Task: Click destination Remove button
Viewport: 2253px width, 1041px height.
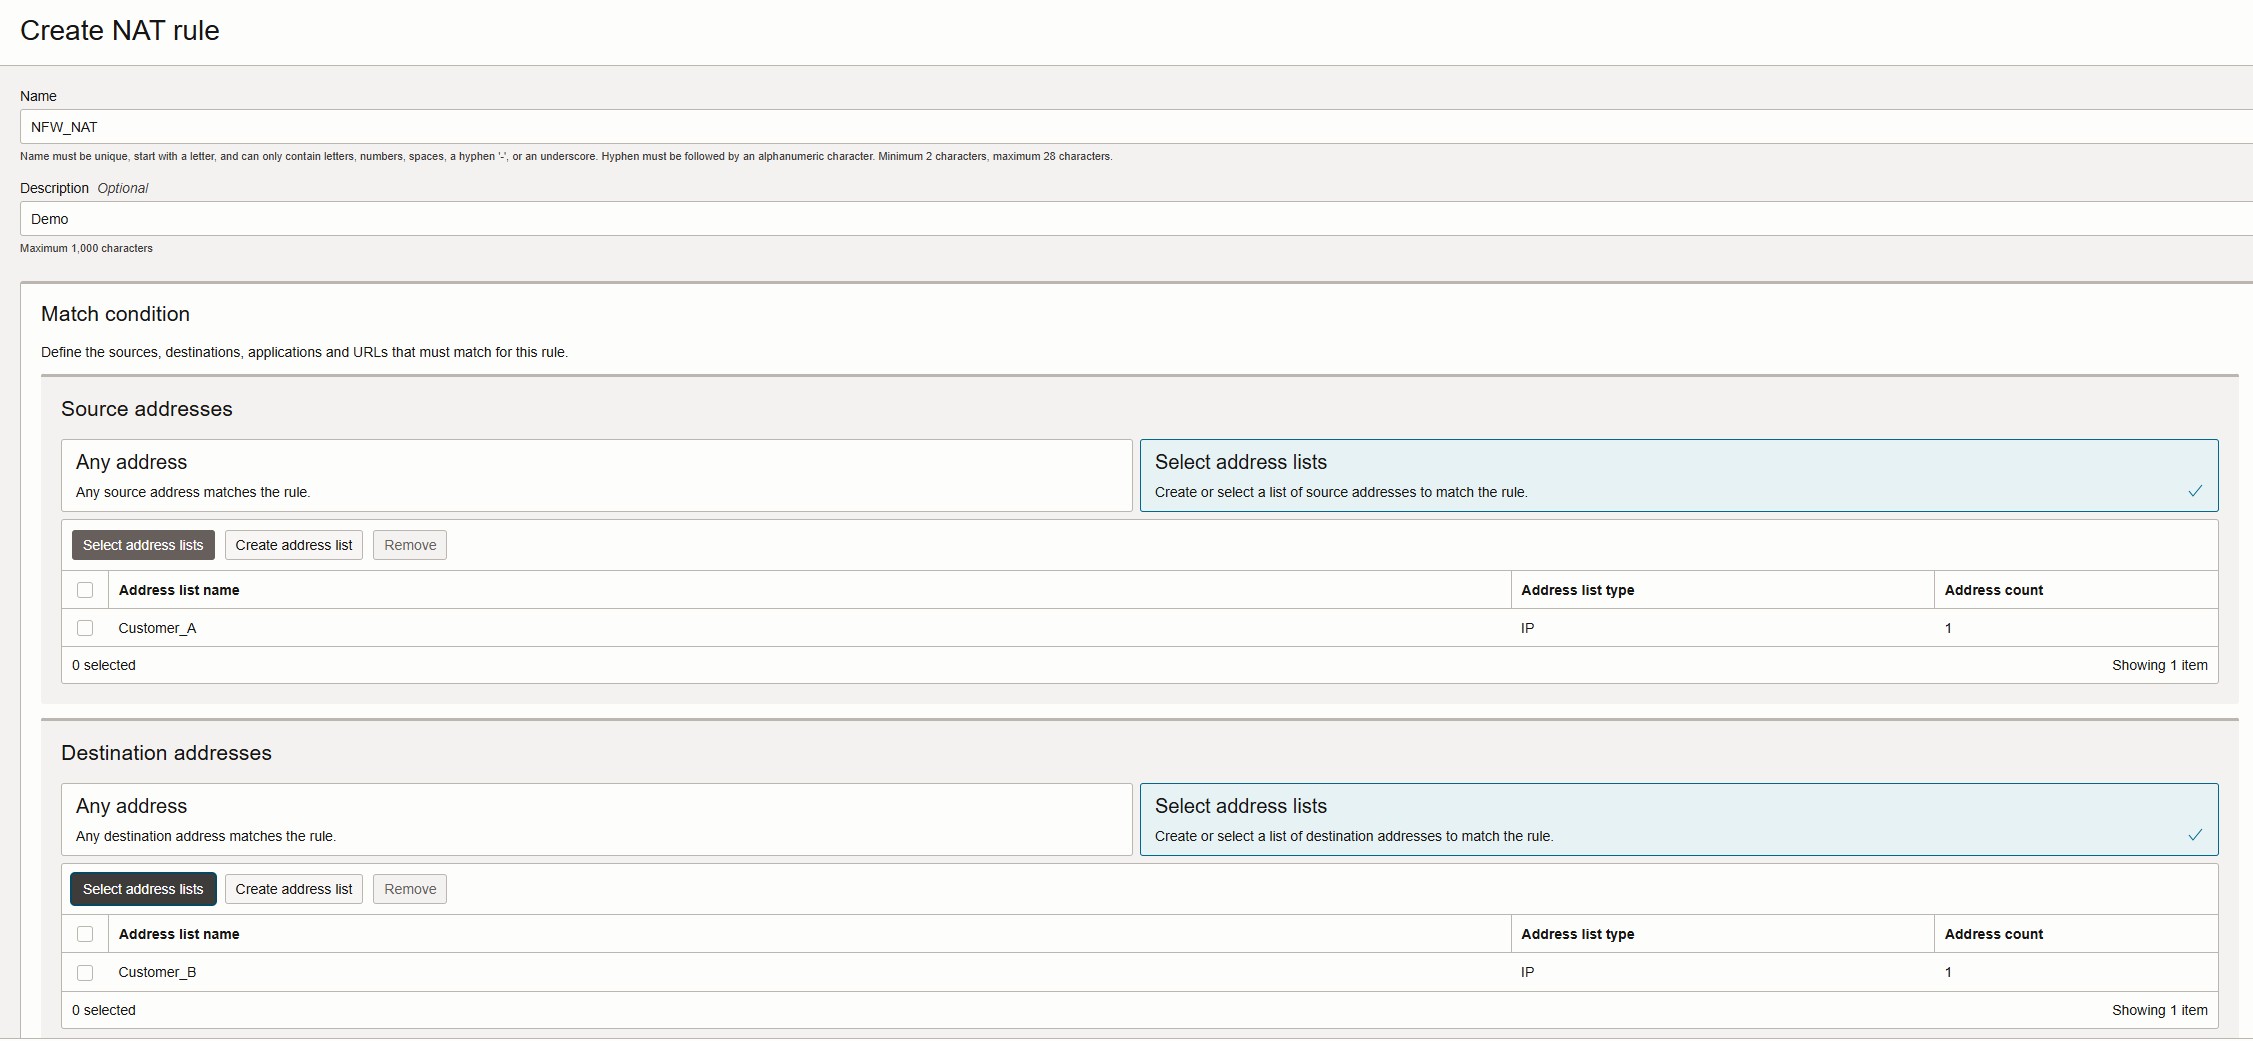Action: (x=410, y=889)
